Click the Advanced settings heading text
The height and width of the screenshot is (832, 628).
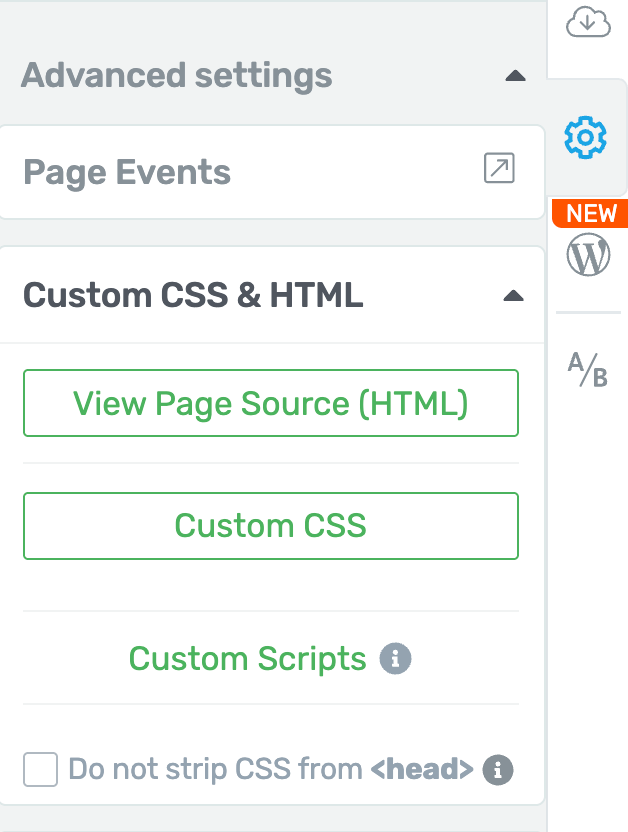coord(177,76)
